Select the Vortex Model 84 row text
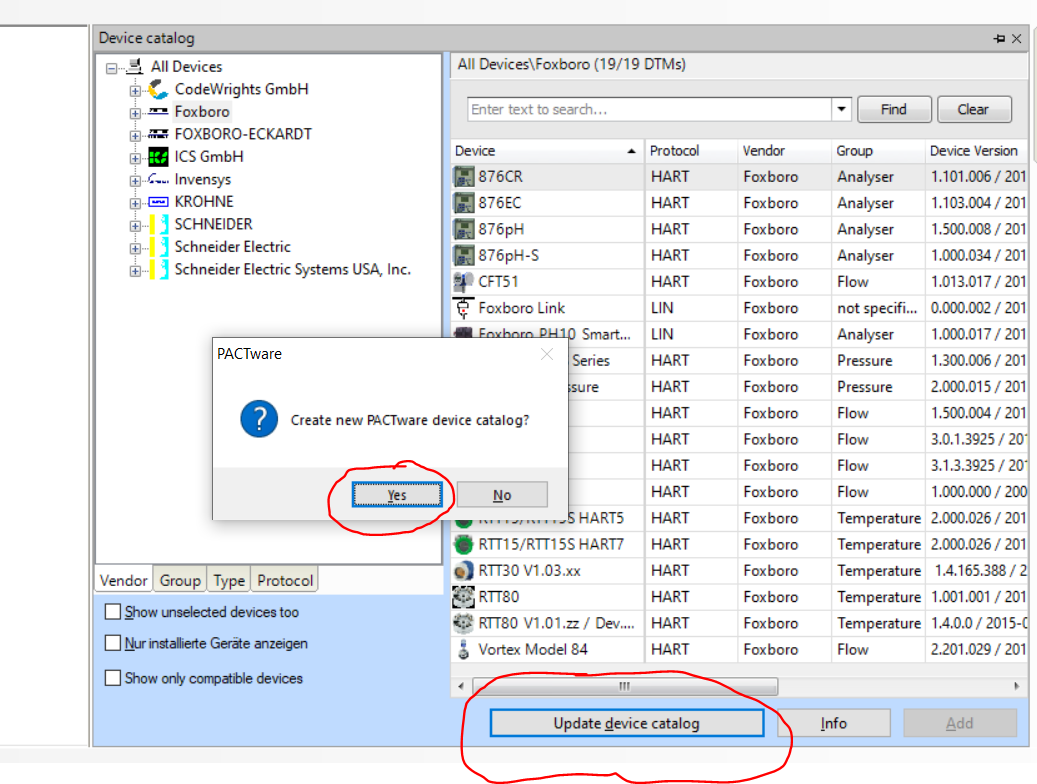1037x784 pixels. tap(533, 650)
